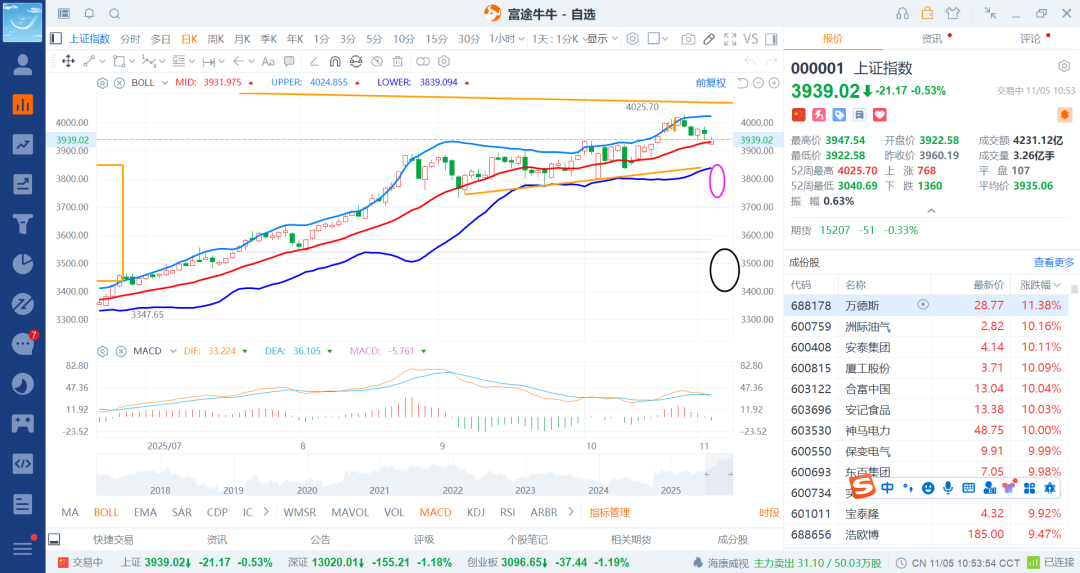Viewport: 1080px width, 573px height.
Task: Open the 资讯 tab in right panel
Action: pos(932,39)
